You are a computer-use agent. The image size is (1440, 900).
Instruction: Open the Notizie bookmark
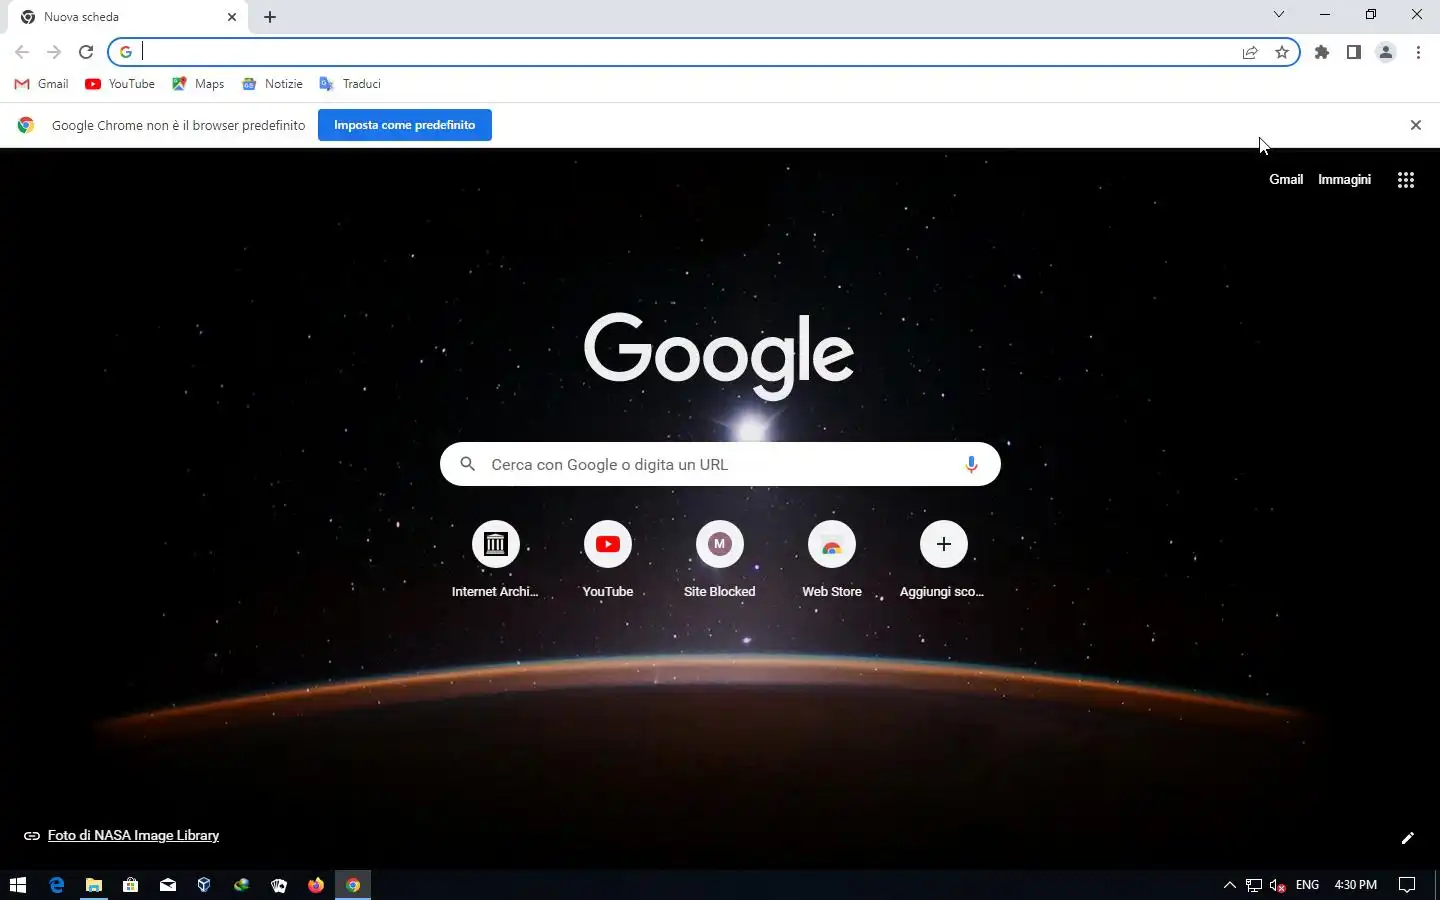(272, 84)
